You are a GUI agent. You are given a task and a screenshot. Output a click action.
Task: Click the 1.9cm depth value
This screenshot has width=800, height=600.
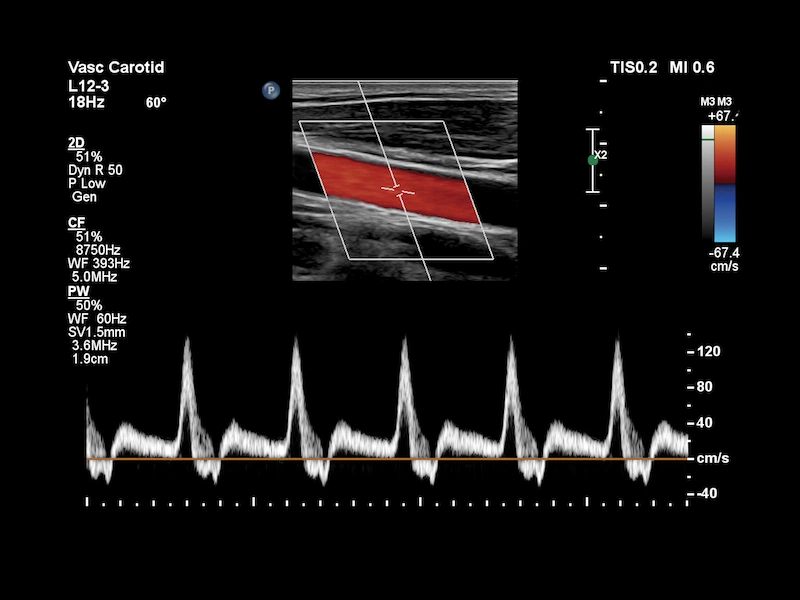click(x=90, y=359)
